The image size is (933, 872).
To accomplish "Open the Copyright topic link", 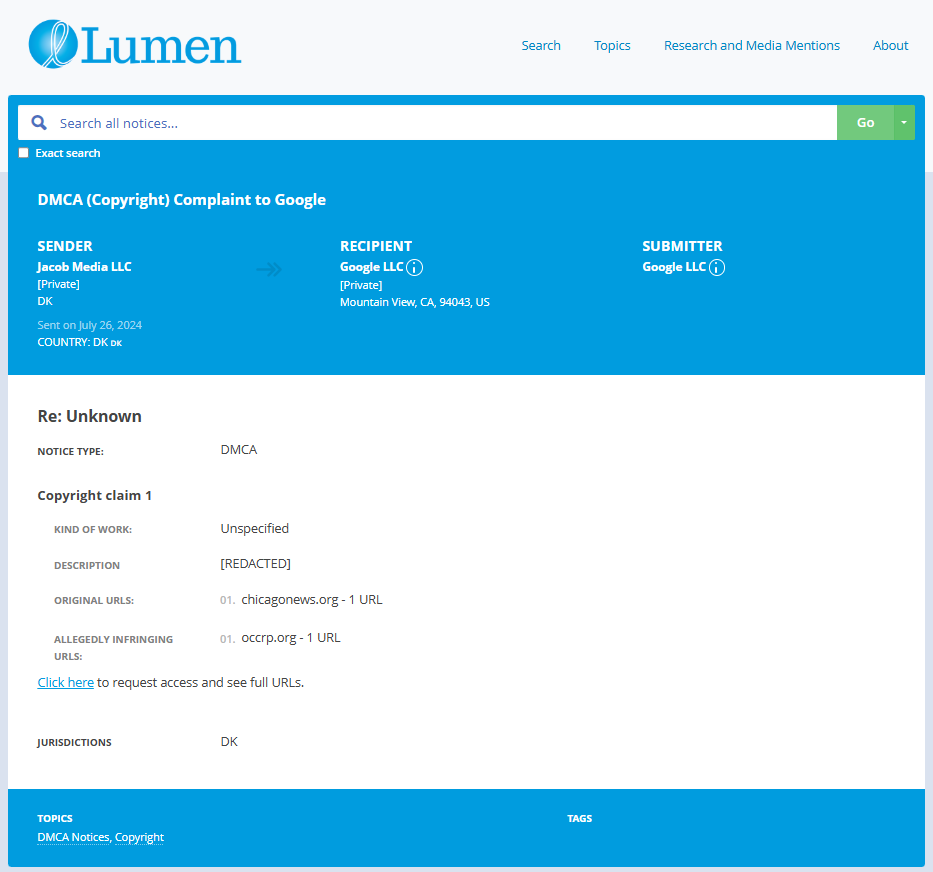I will coord(139,837).
